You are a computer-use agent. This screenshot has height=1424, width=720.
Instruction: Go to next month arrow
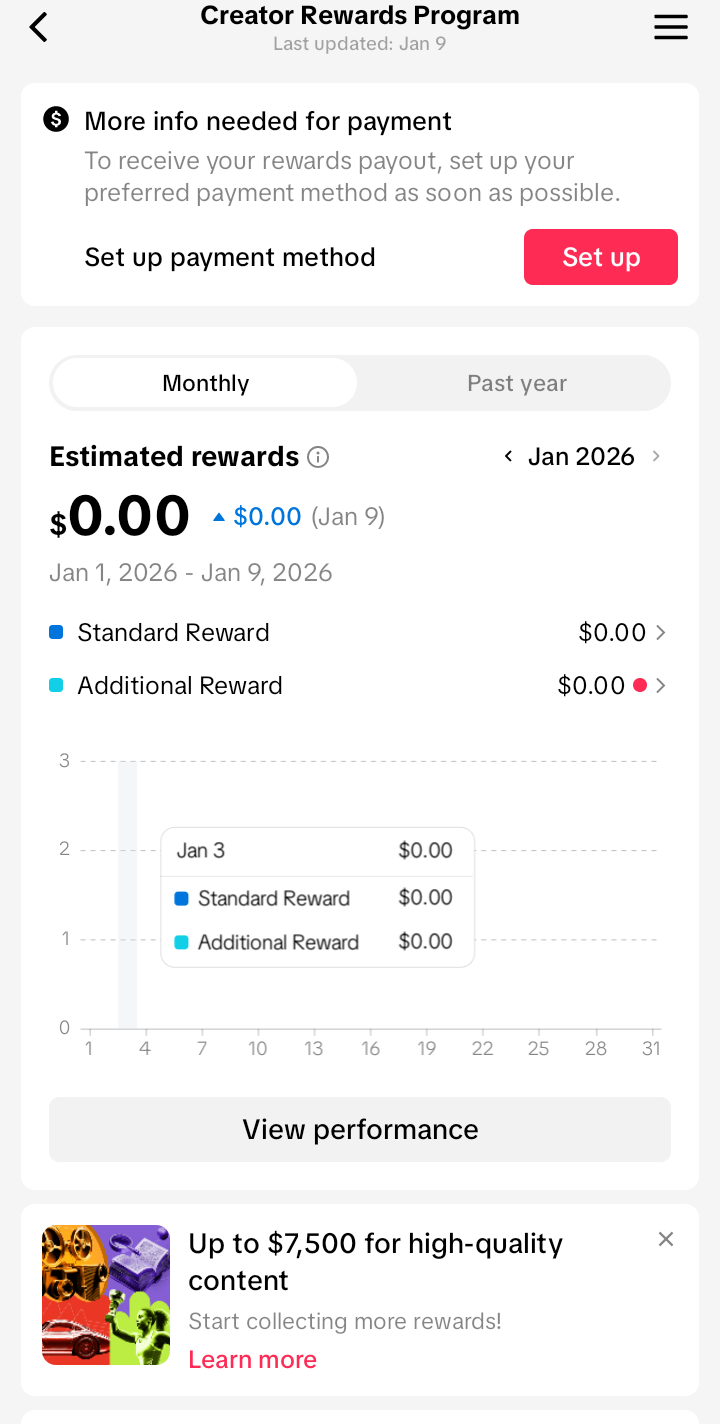656,457
